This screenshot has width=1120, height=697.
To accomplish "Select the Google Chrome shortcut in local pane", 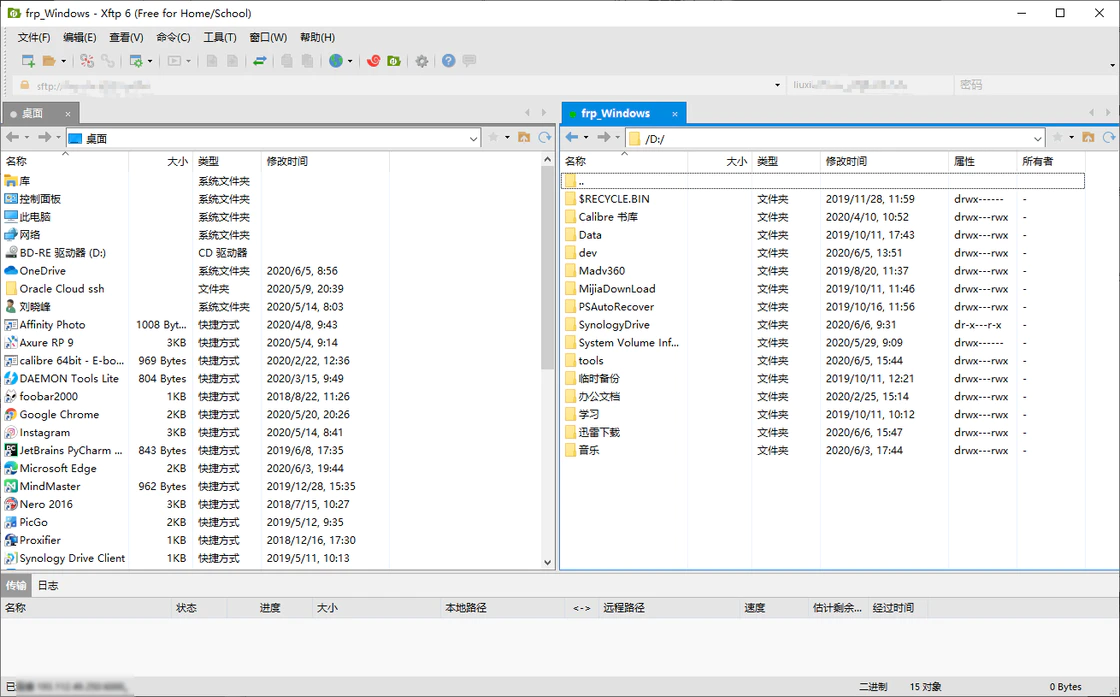I will 60,414.
